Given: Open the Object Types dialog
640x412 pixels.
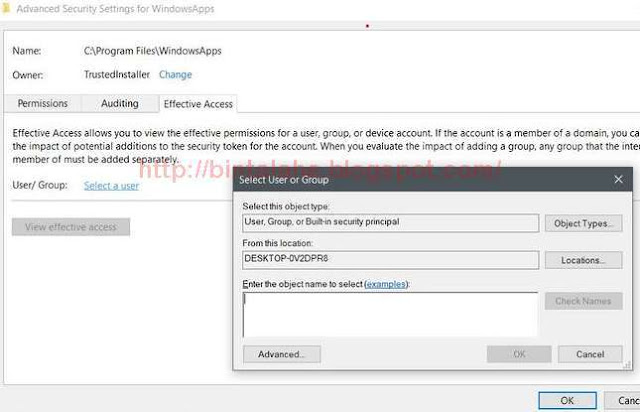Looking at the screenshot, I should point(583,223).
